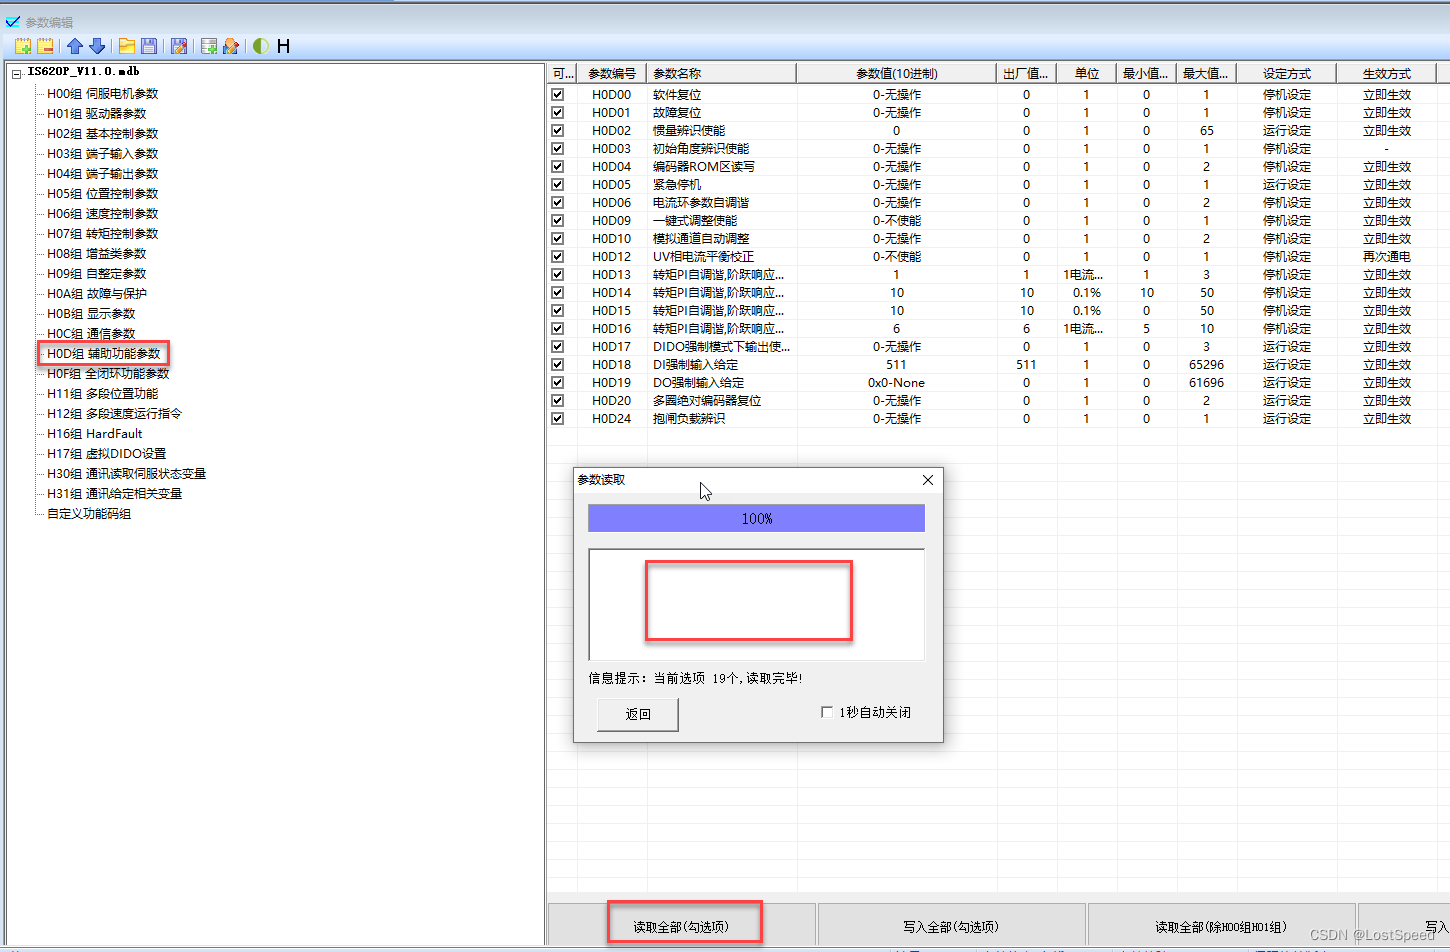This screenshot has width=1450, height=952.
Task: Select H08组 增益类参数 tree node
Action: tap(96, 254)
